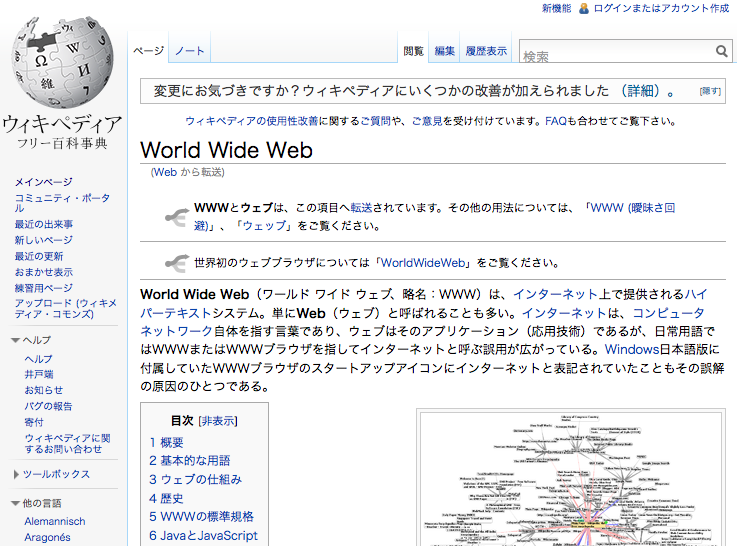The image size is (737, 546).
Task: Open the indented ヘルプ link under help section
Action: pyautogui.click(x=38, y=359)
